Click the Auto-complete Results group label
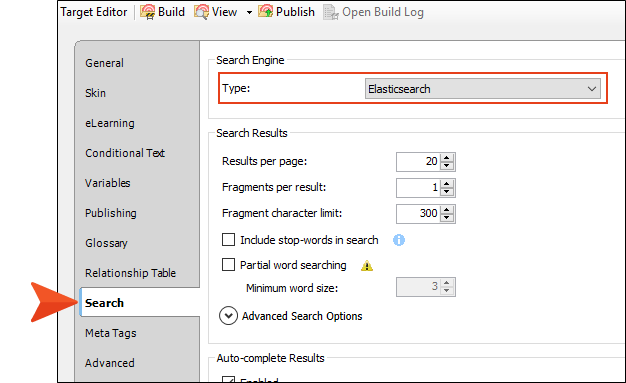626x383 pixels. [x=270, y=358]
